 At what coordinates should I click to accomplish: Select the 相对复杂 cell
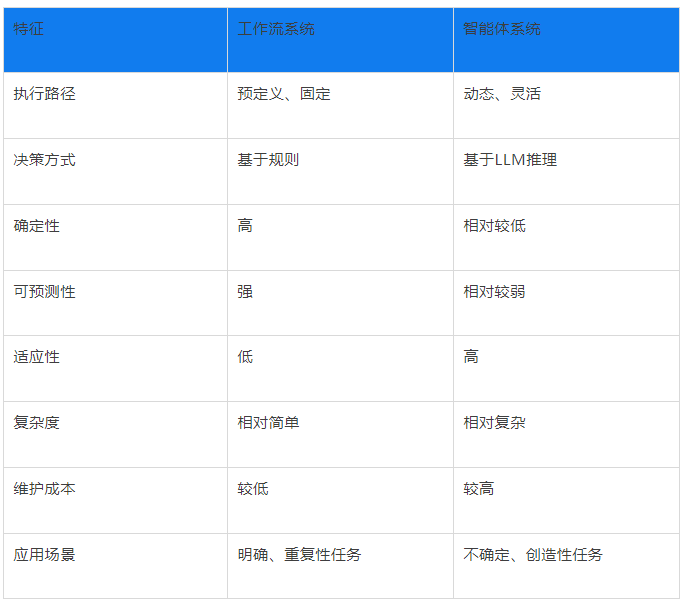point(567,435)
